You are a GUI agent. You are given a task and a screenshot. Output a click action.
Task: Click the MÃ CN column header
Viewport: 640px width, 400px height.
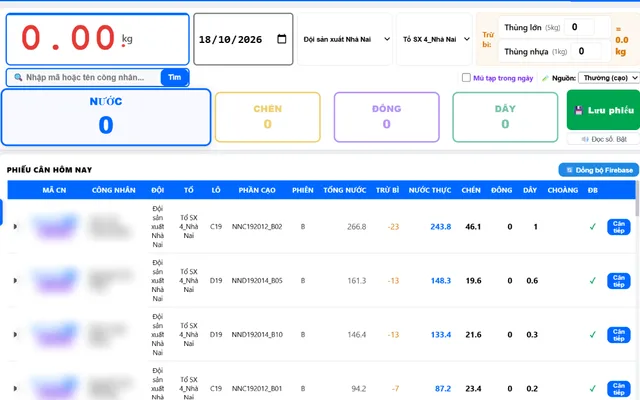54,190
